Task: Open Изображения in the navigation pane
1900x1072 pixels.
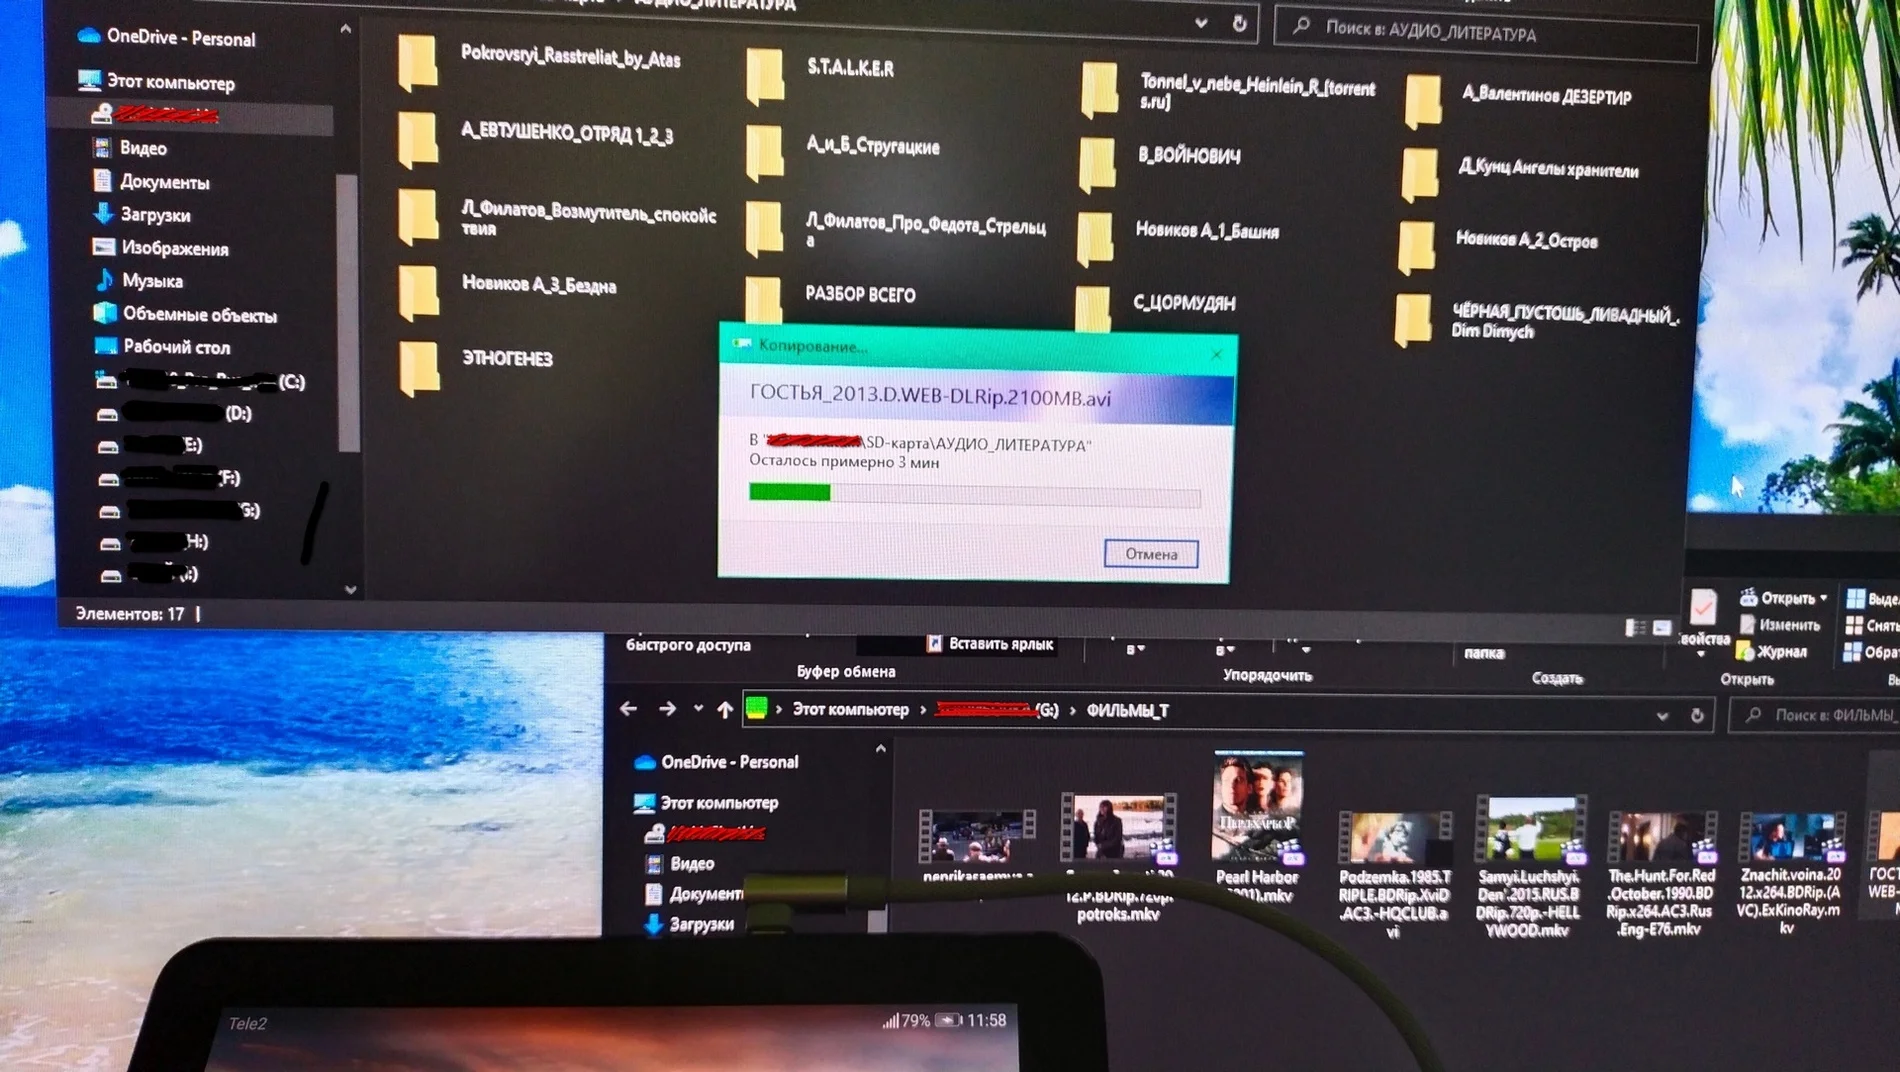Action: tap(160, 248)
